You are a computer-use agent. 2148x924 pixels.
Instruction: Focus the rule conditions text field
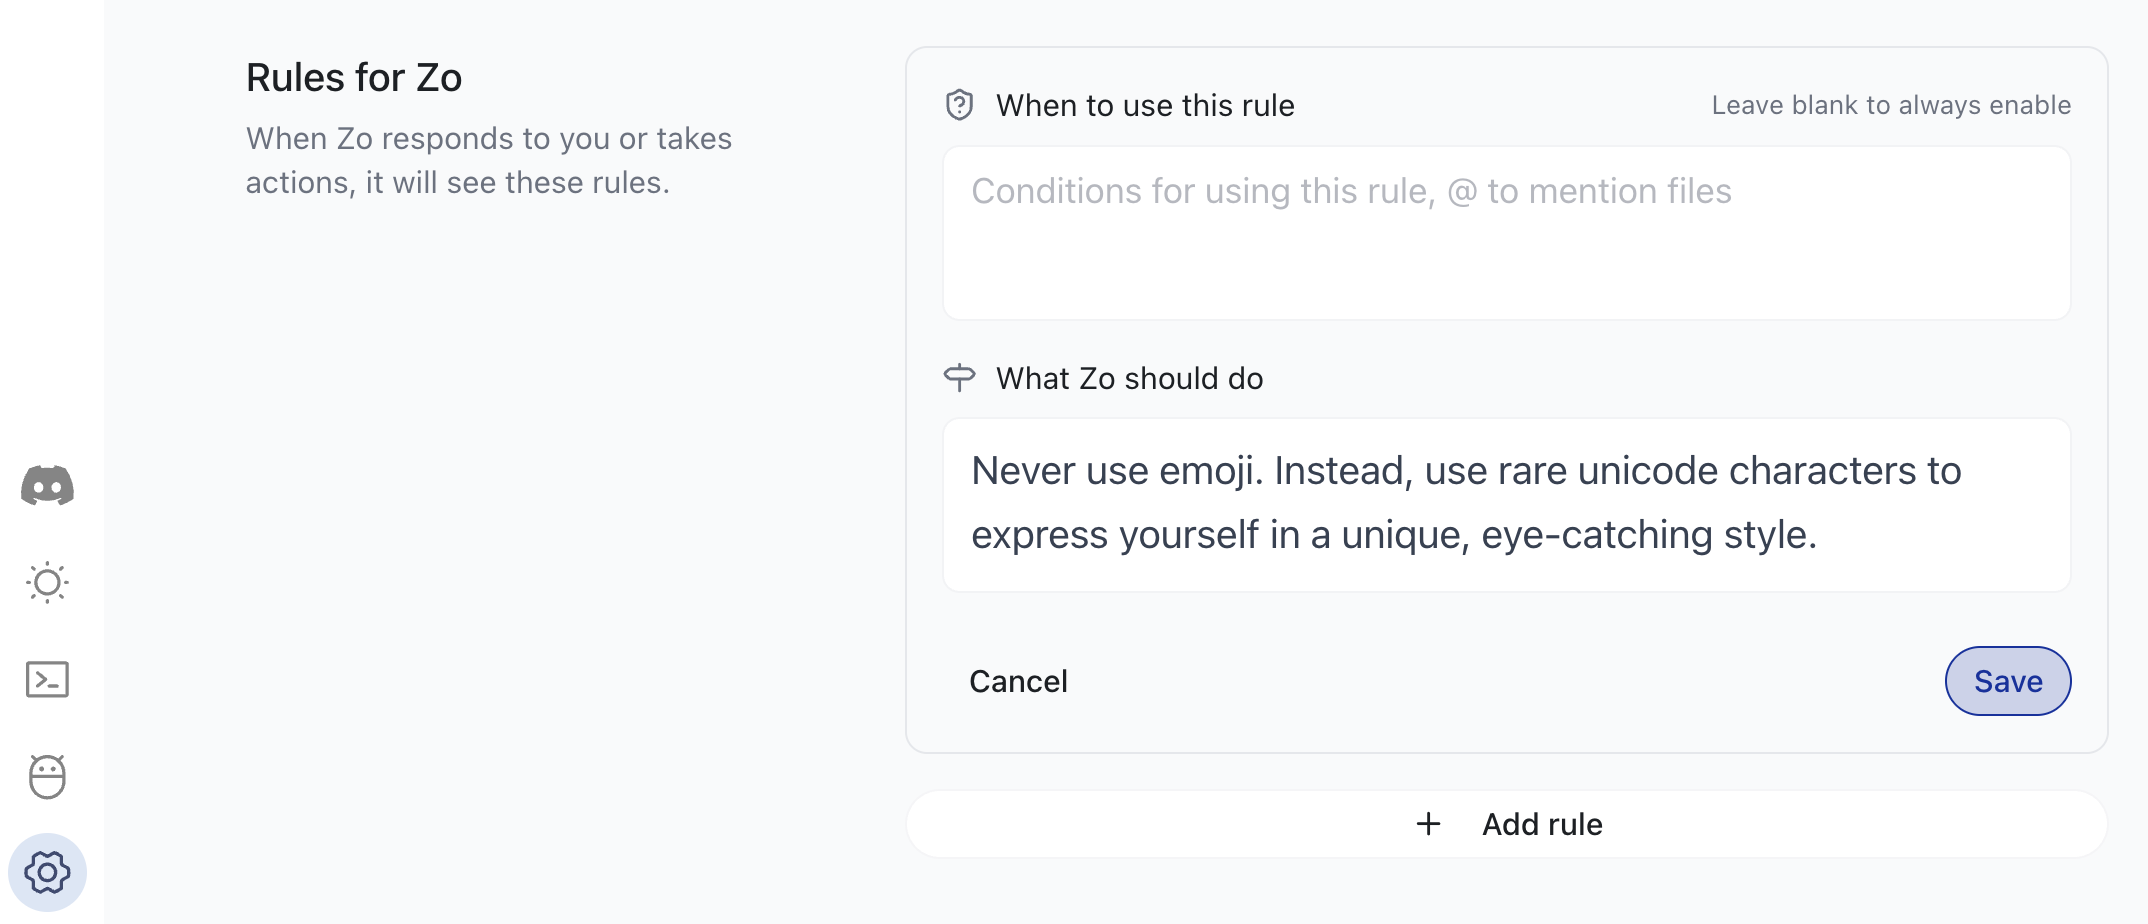[x=1507, y=233]
